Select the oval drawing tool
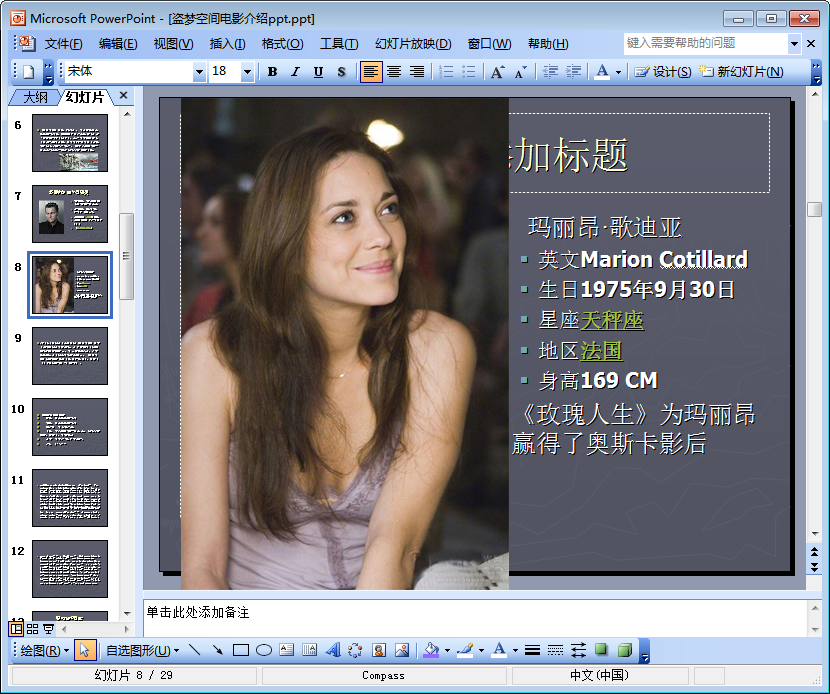The height and width of the screenshot is (694, 830). click(x=264, y=650)
